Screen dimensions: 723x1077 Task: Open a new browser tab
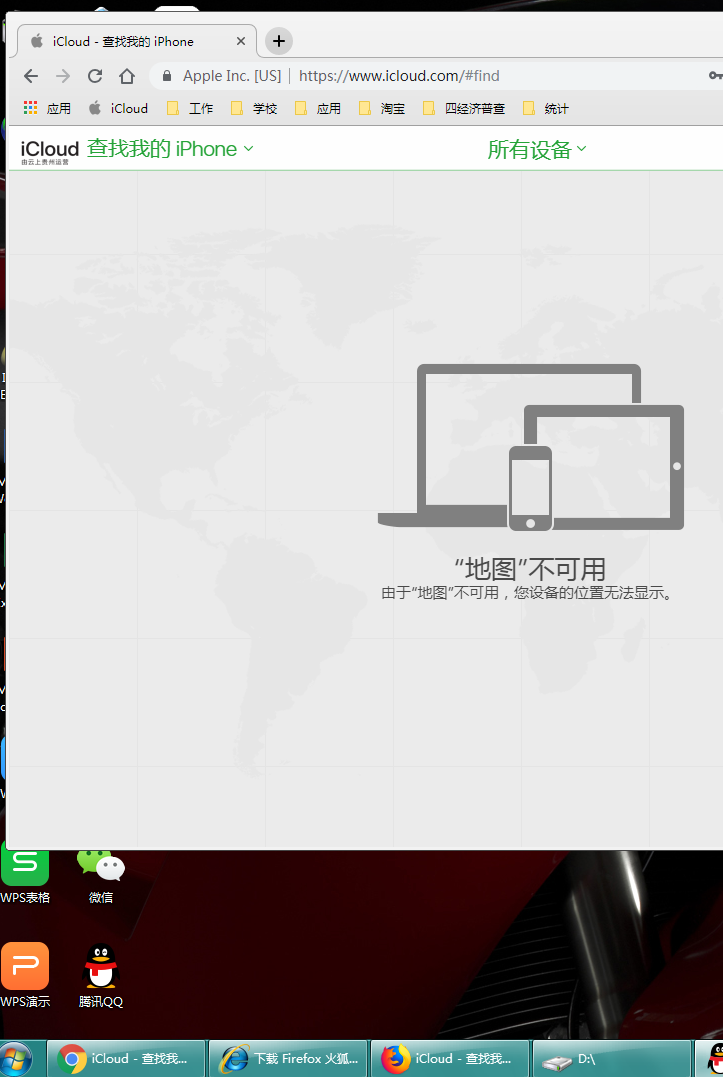(x=279, y=41)
